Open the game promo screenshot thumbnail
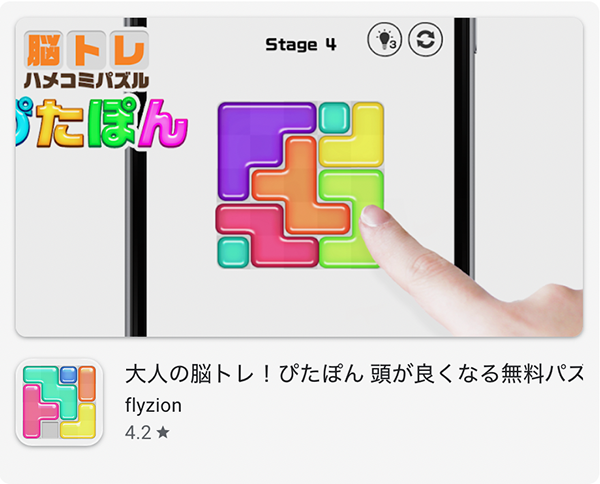The image size is (600, 484). pos(299,177)
